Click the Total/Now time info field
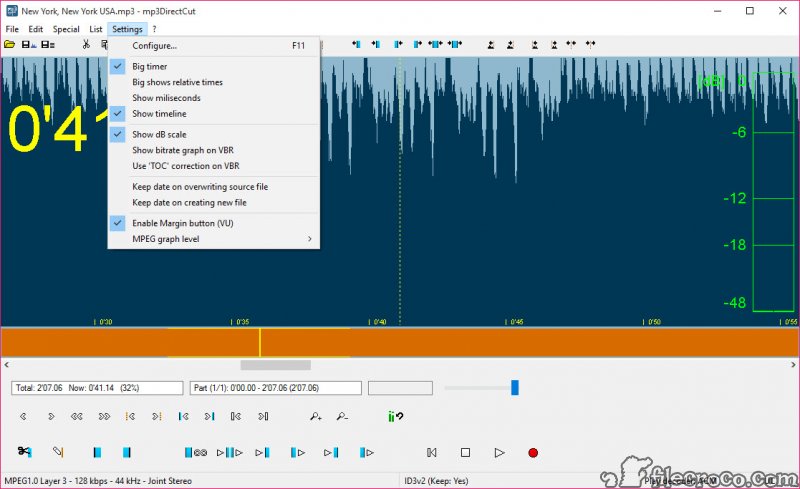The image size is (800, 489). pos(97,388)
